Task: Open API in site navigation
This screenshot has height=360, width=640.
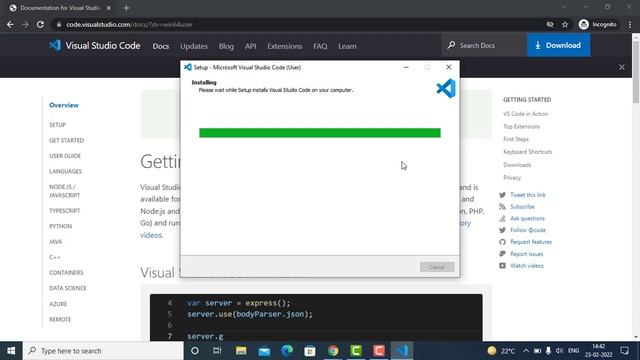Action: (251, 46)
